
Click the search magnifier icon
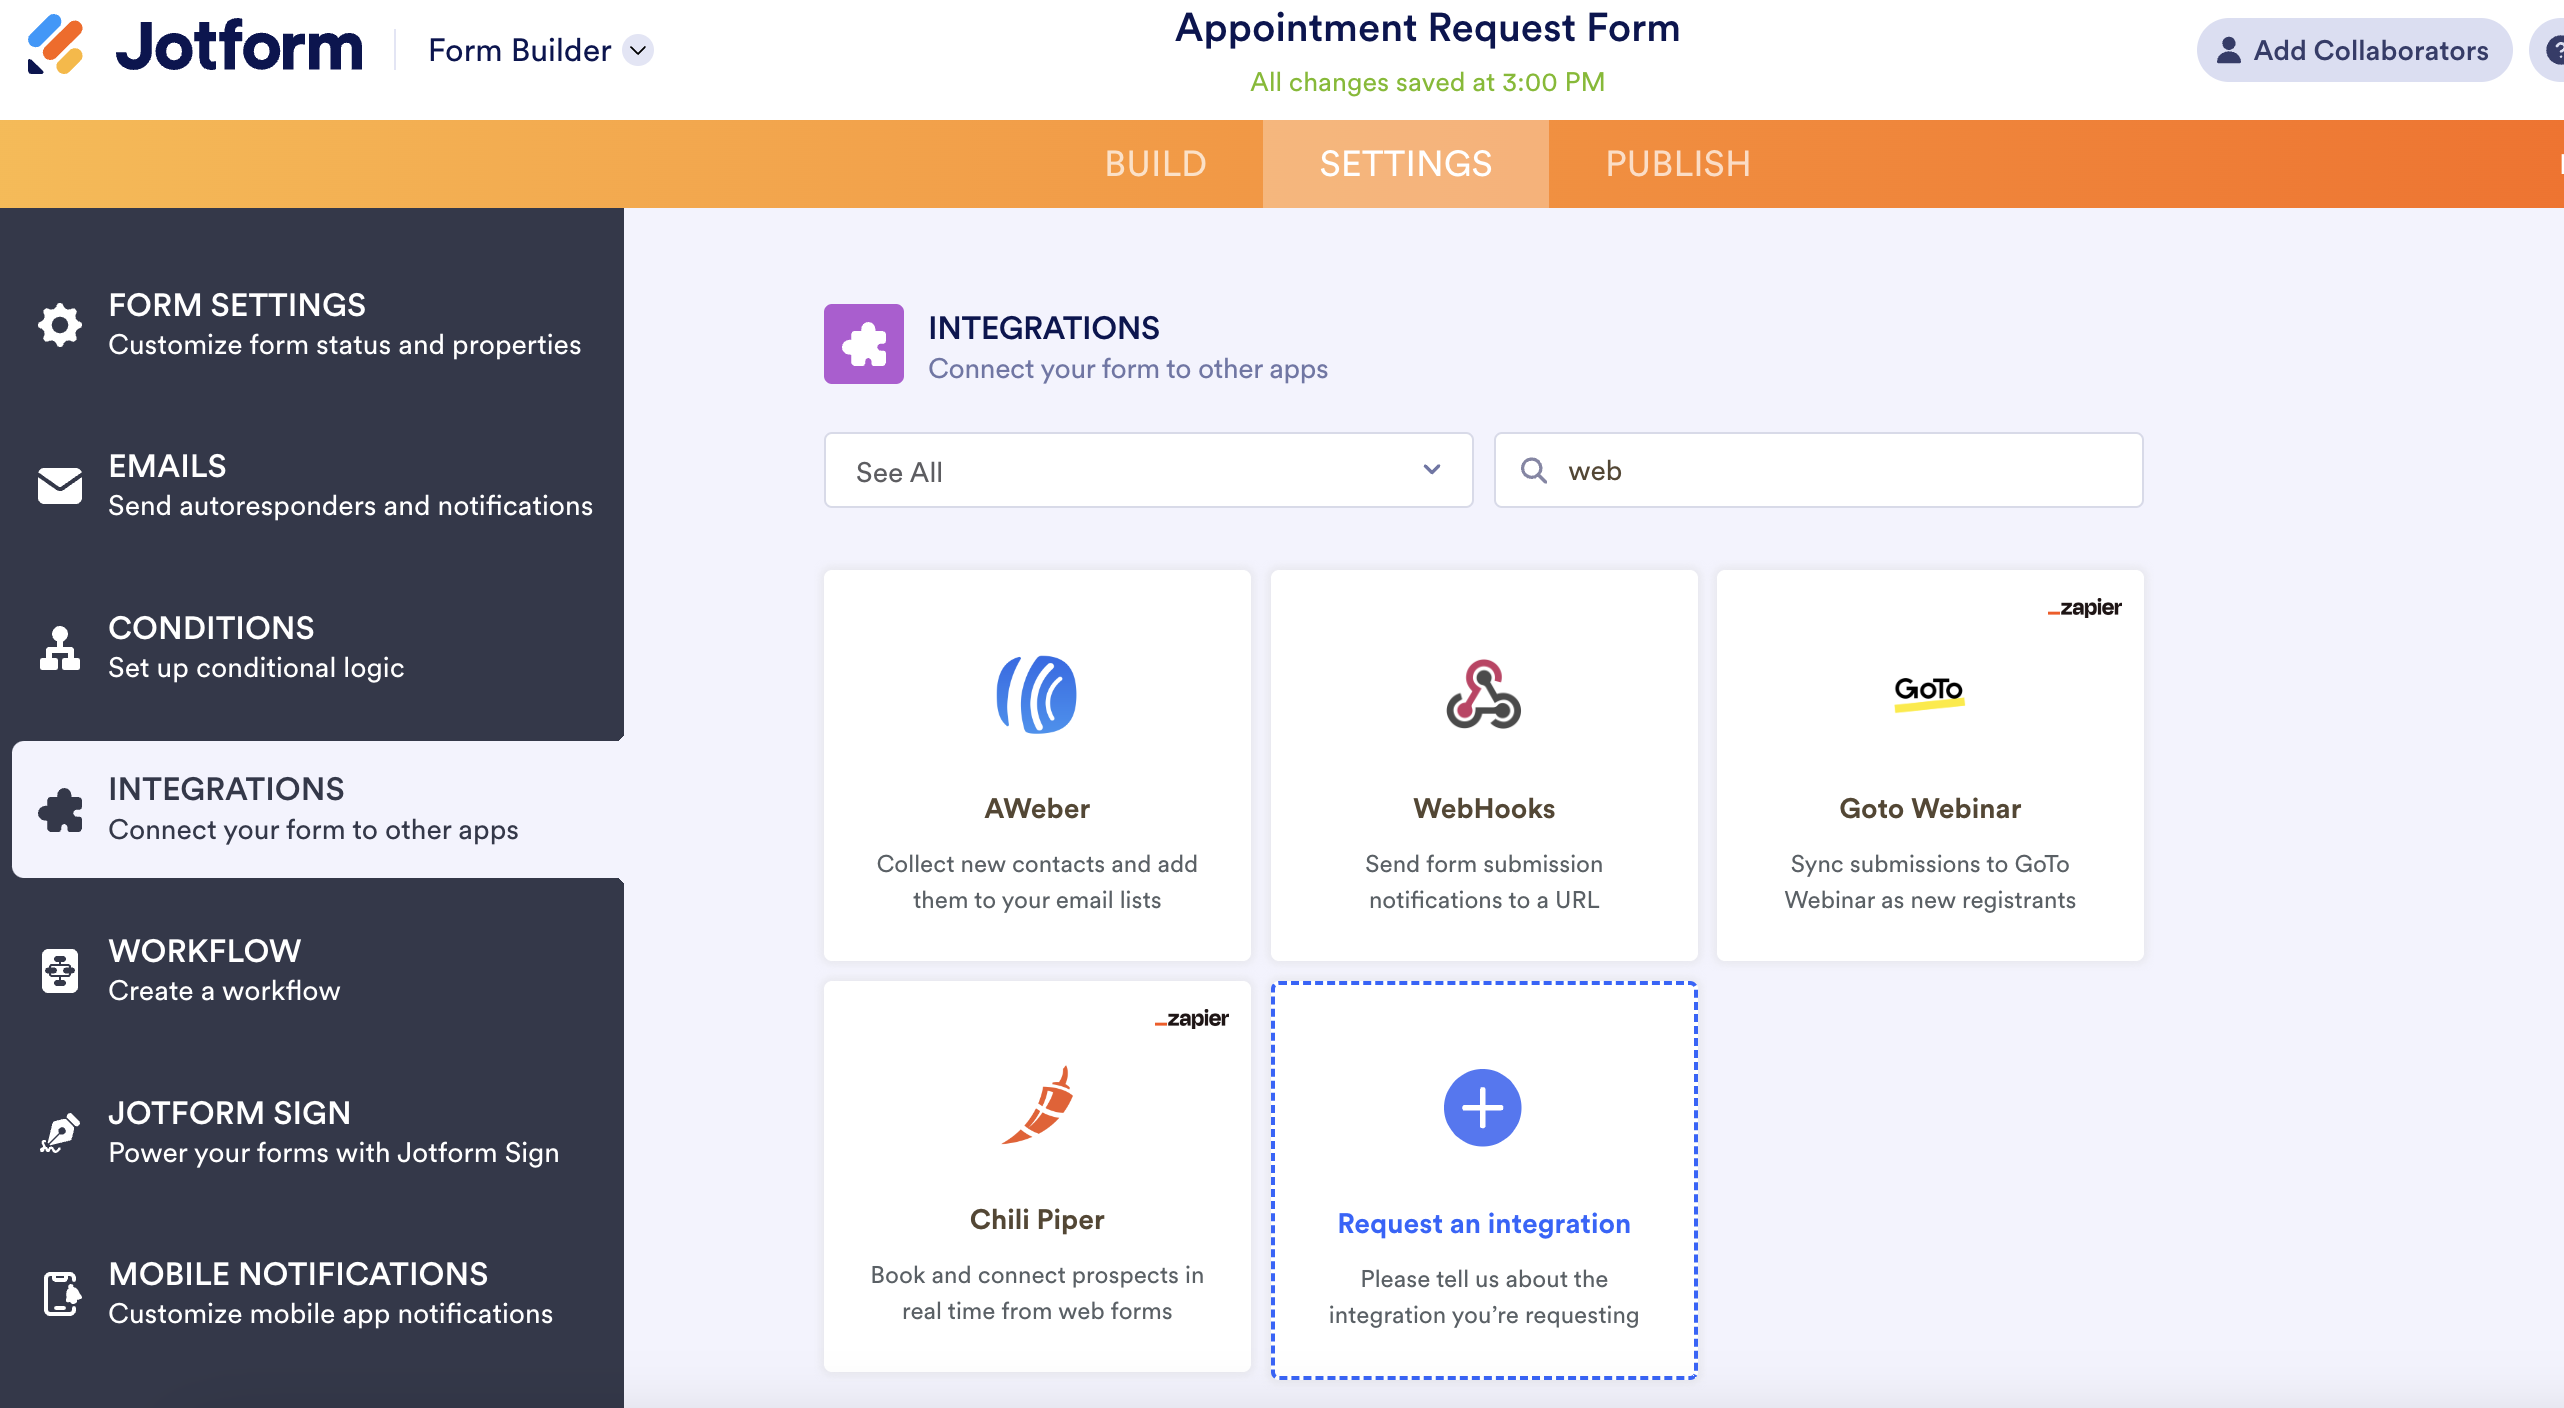click(x=1534, y=470)
